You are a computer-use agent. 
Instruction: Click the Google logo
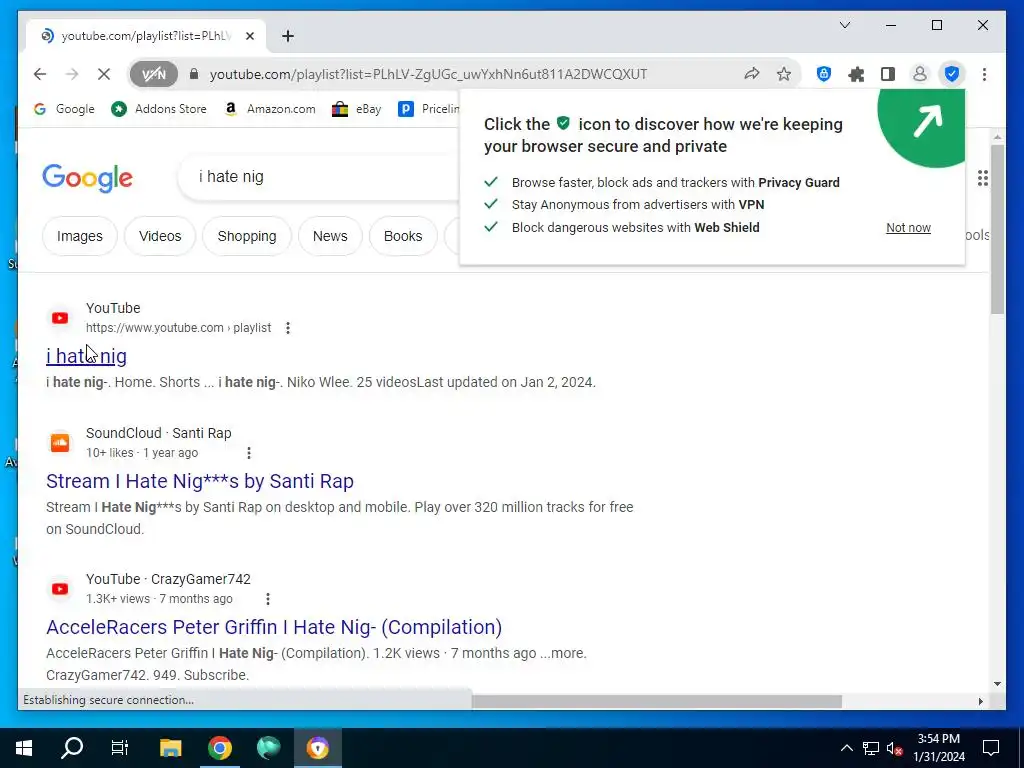click(88, 178)
